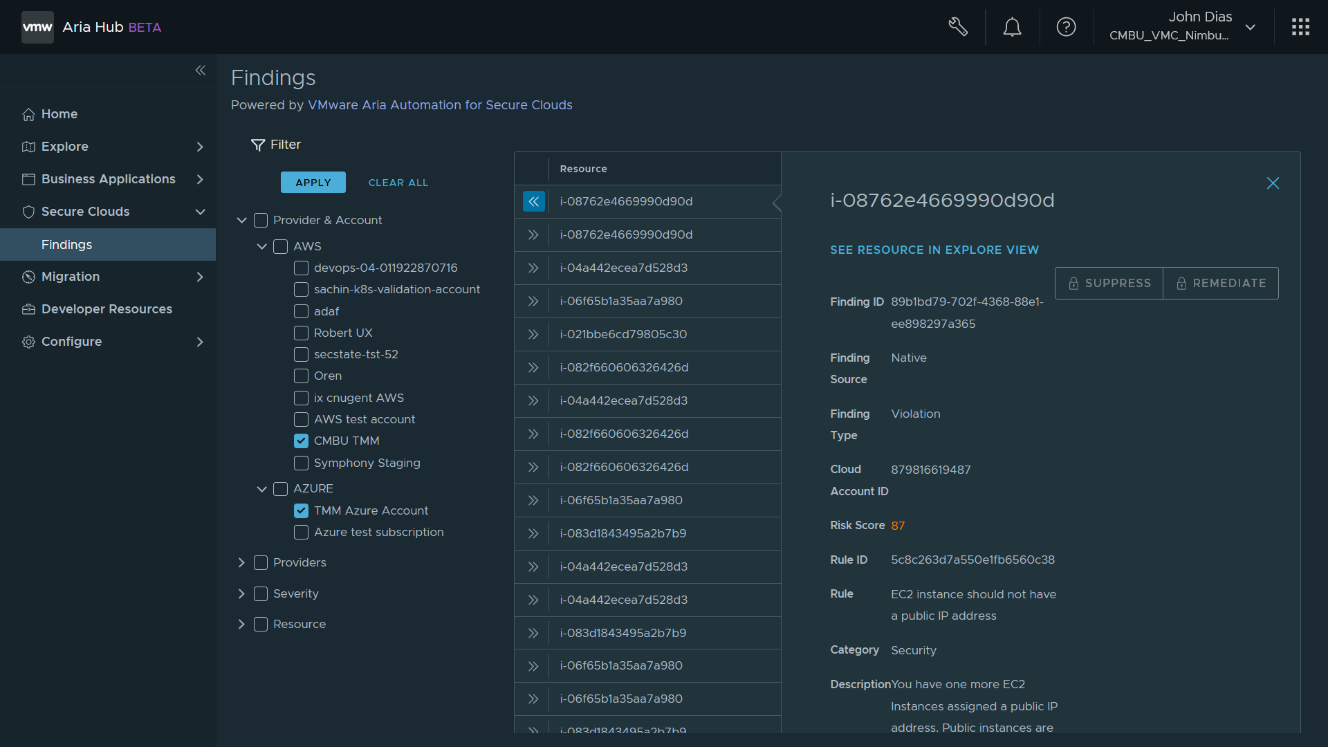Viewport: 1328px width, 747px height.
Task: Enable the Robert UX account checkbox
Action: pos(301,333)
